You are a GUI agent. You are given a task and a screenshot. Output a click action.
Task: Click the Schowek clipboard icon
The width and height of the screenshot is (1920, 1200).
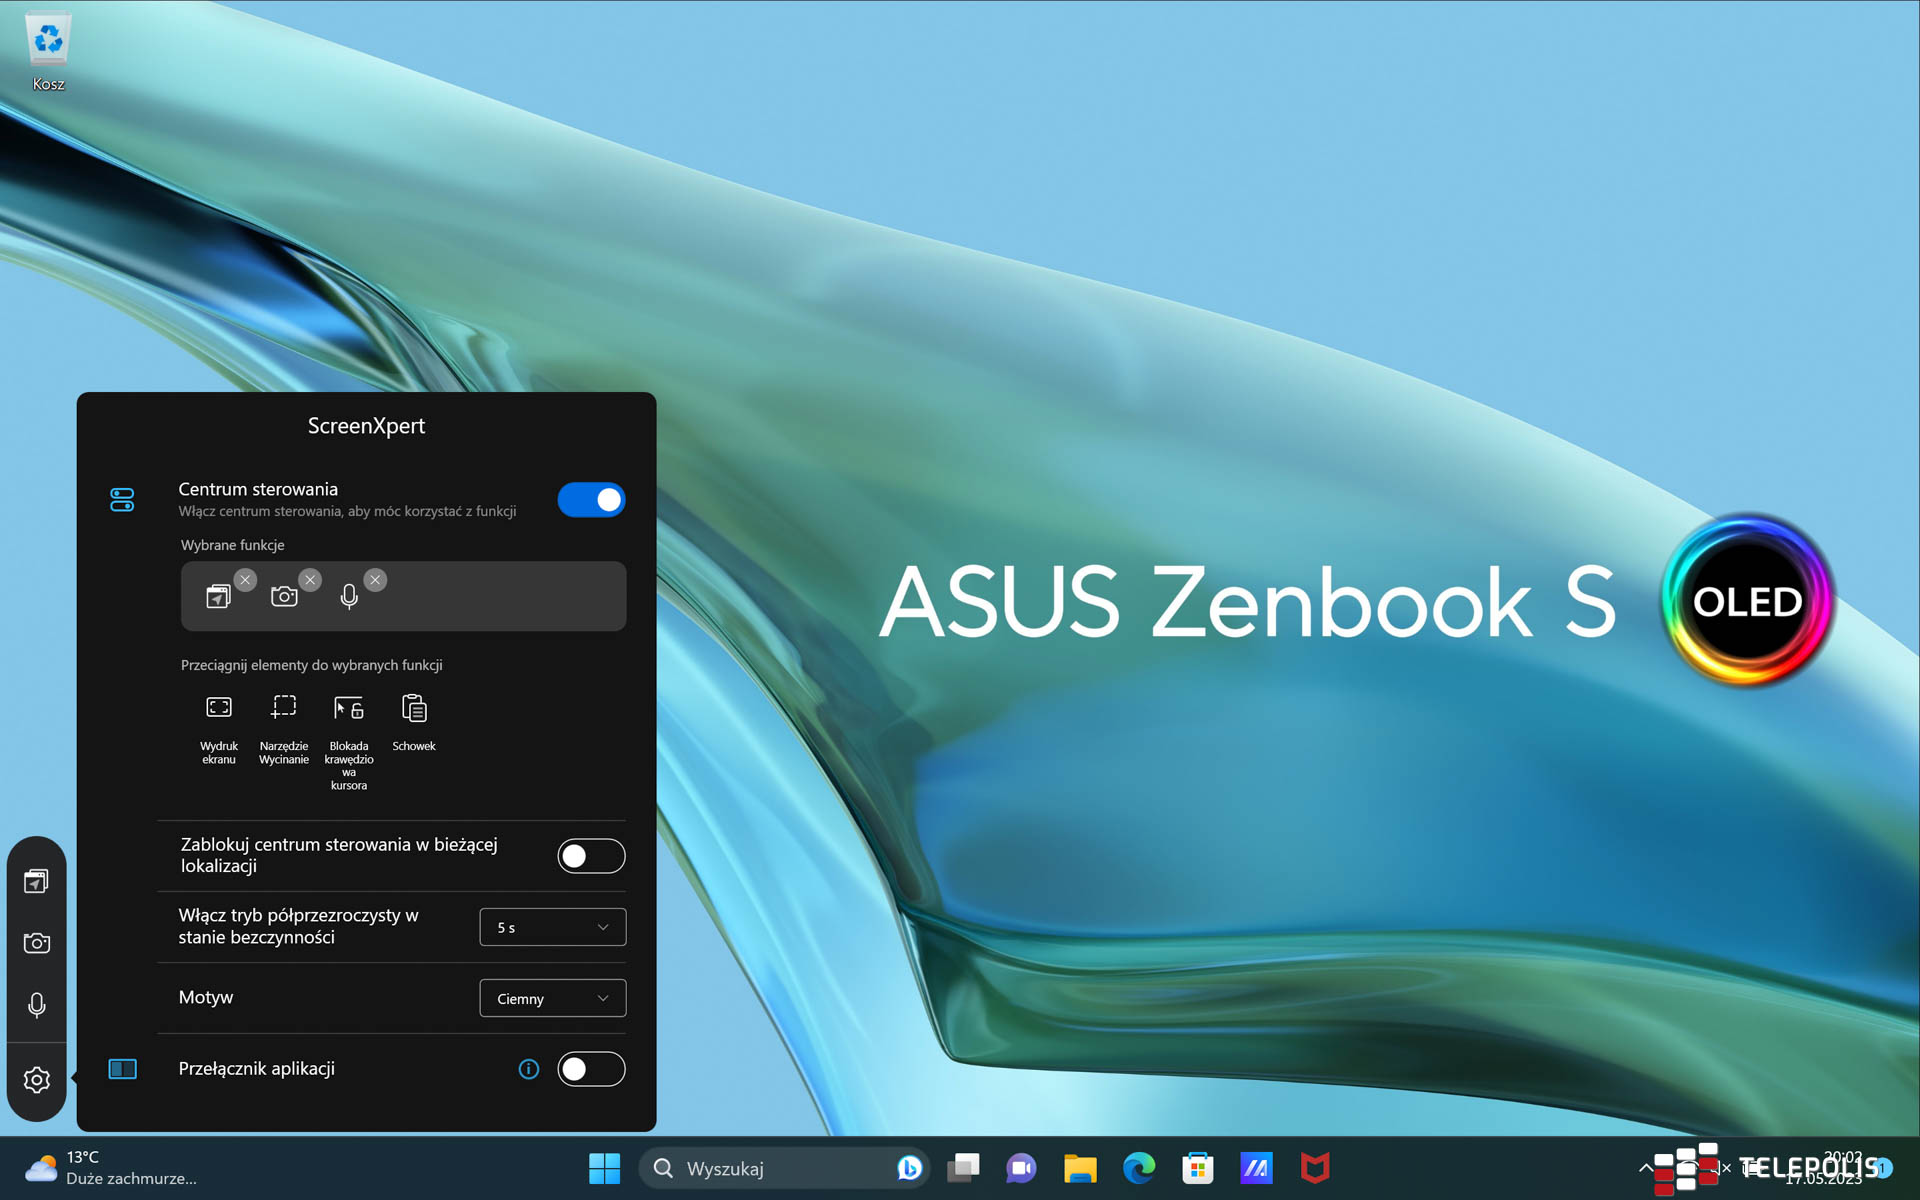[414, 708]
